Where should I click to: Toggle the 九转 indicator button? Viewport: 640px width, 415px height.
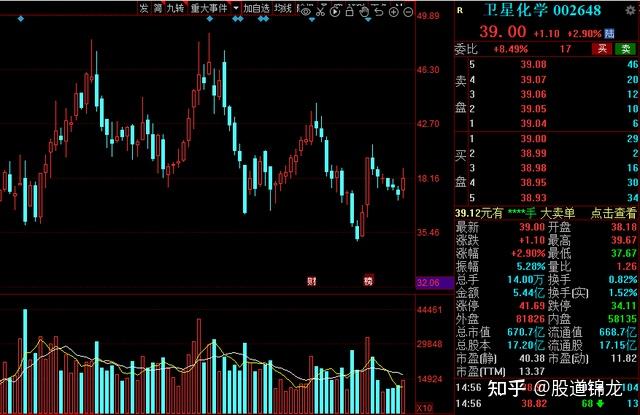pyautogui.click(x=176, y=8)
